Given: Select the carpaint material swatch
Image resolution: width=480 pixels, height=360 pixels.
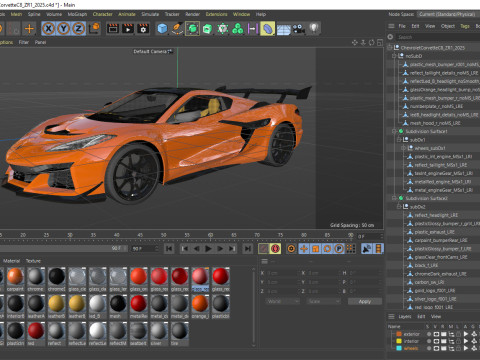Looking at the screenshot, I should pyautogui.click(x=15, y=279).
